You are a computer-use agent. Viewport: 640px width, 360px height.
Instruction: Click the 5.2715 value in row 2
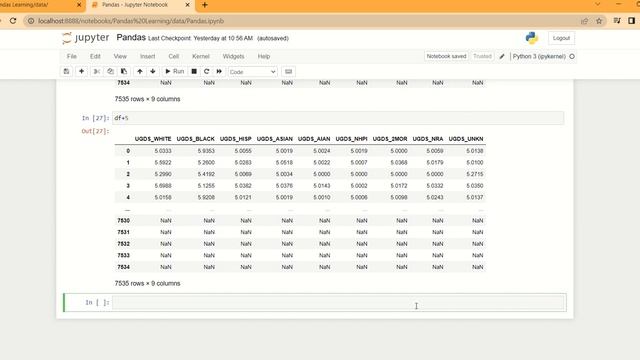pos(475,174)
